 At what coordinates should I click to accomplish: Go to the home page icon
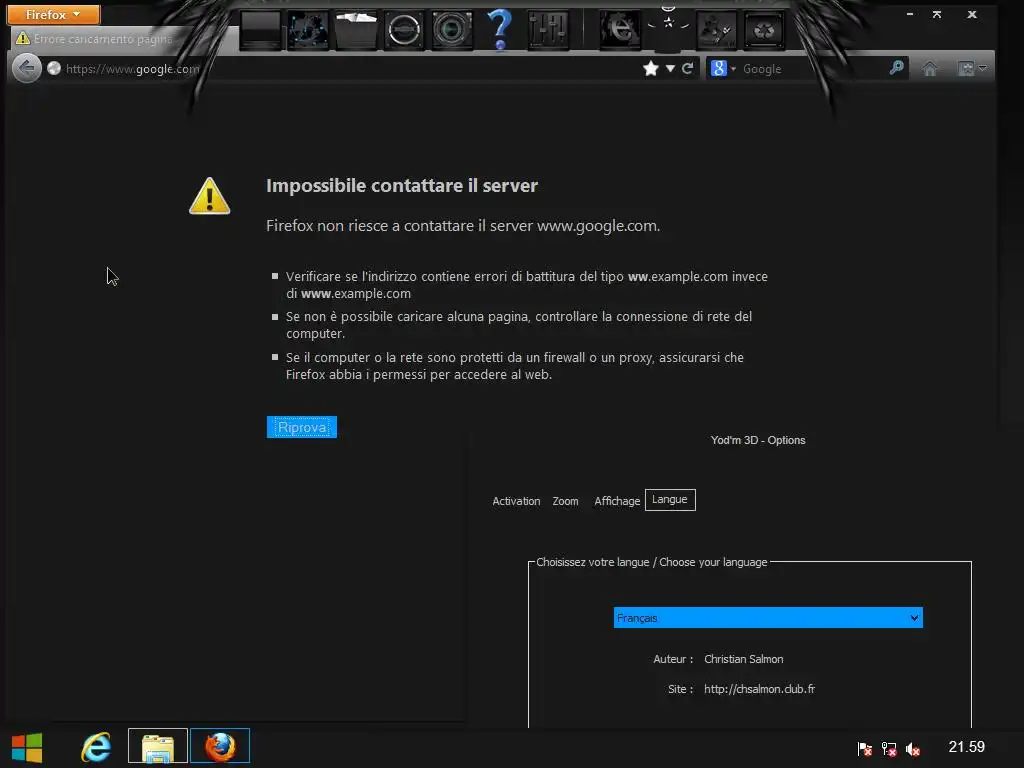click(929, 68)
